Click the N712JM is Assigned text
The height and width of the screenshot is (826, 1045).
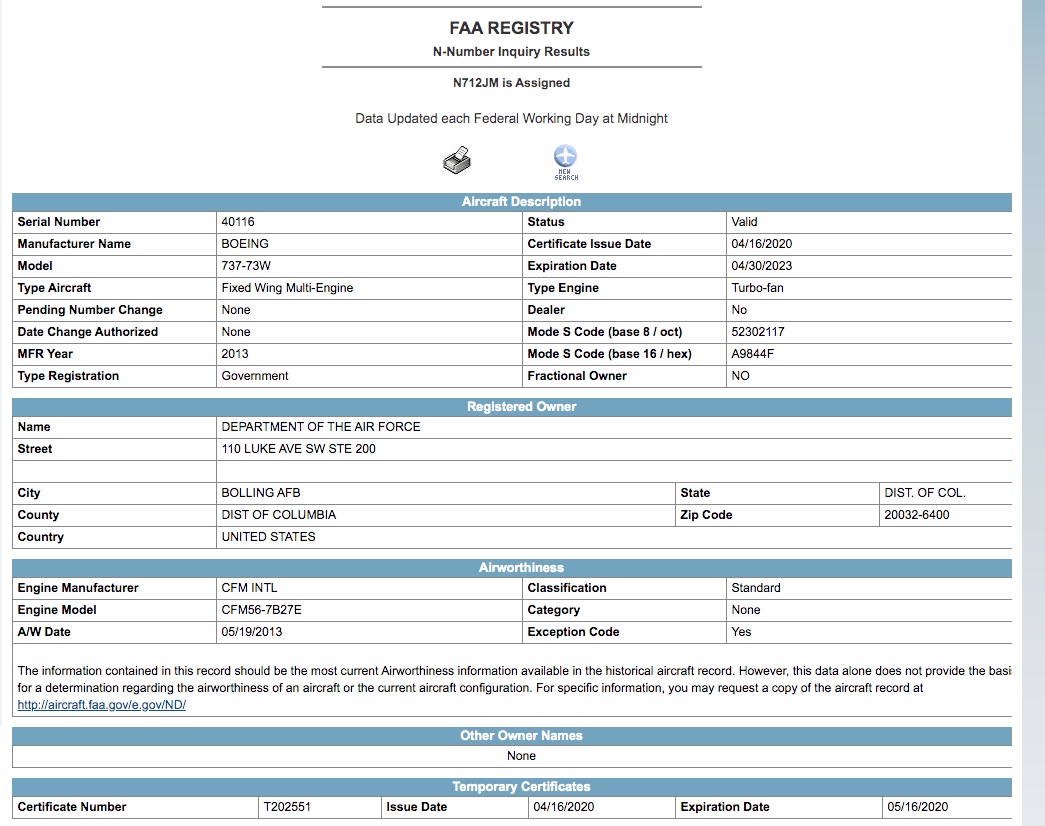511,83
